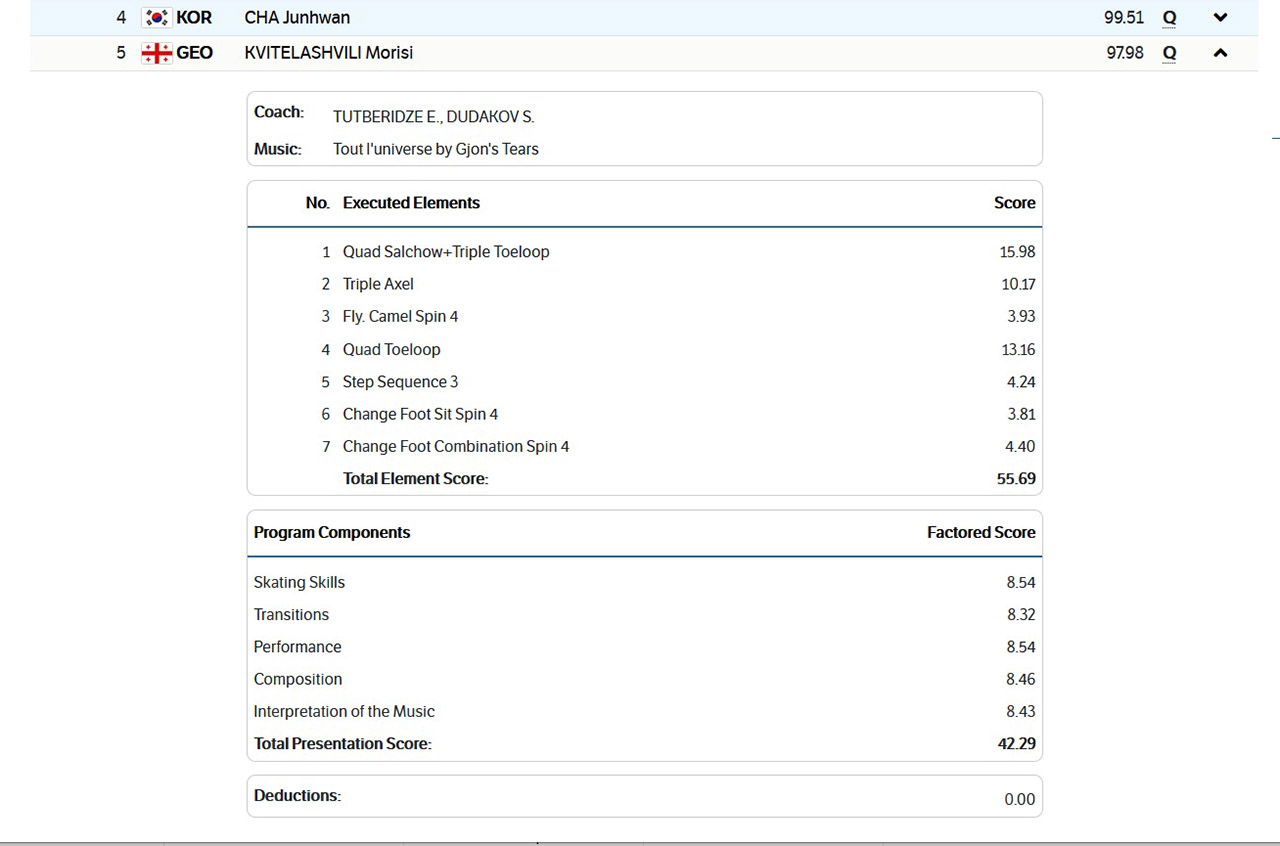Click the Deductions value 0.00
The width and height of the screenshot is (1280, 846).
(1019, 799)
